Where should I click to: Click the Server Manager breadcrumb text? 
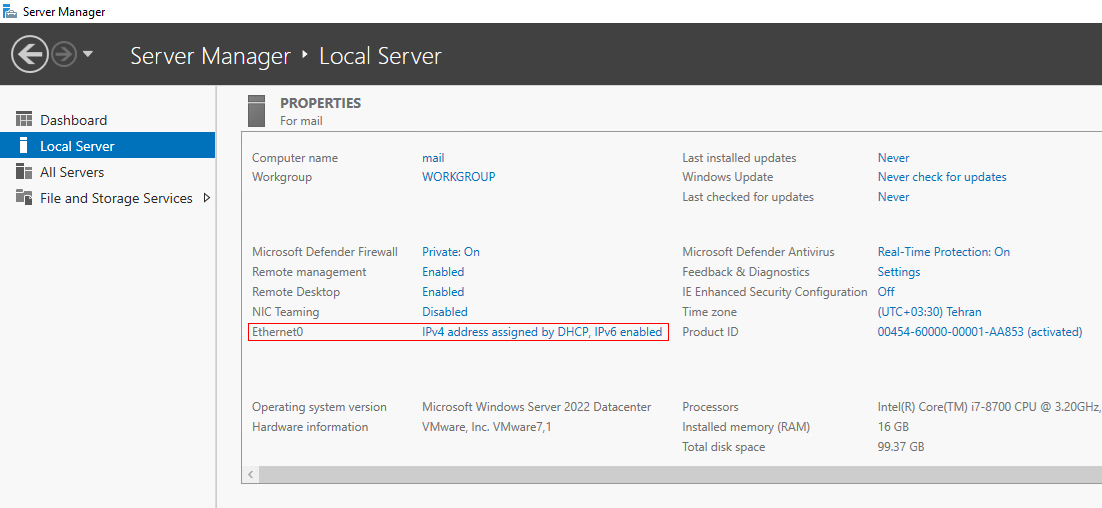[210, 56]
